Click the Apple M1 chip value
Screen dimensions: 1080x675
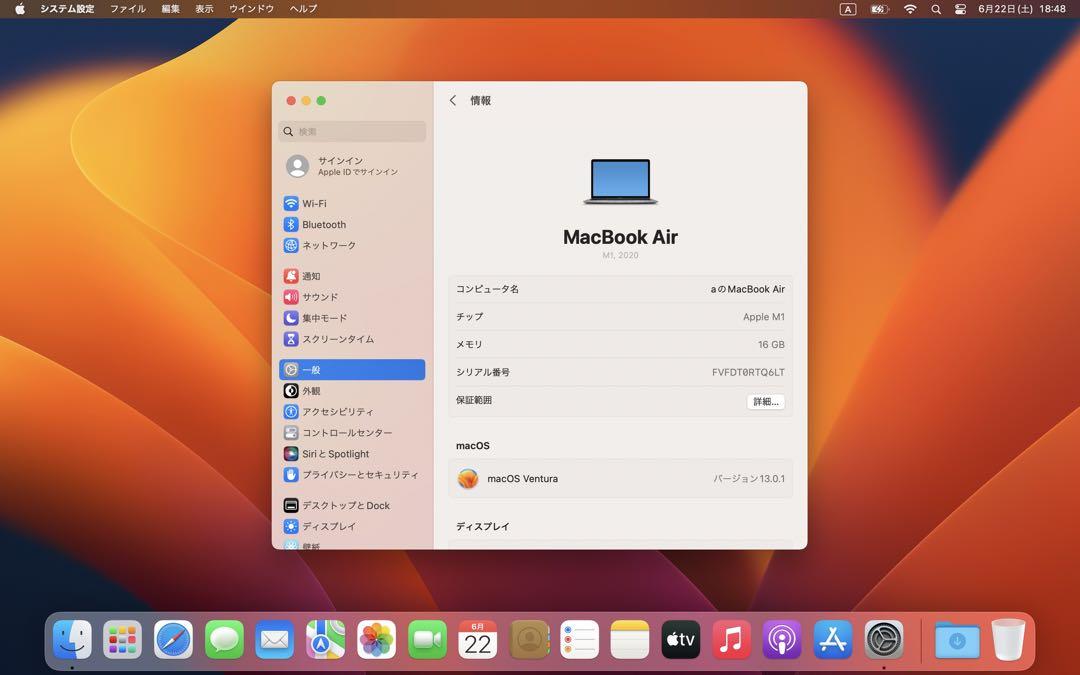pyautogui.click(x=764, y=317)
